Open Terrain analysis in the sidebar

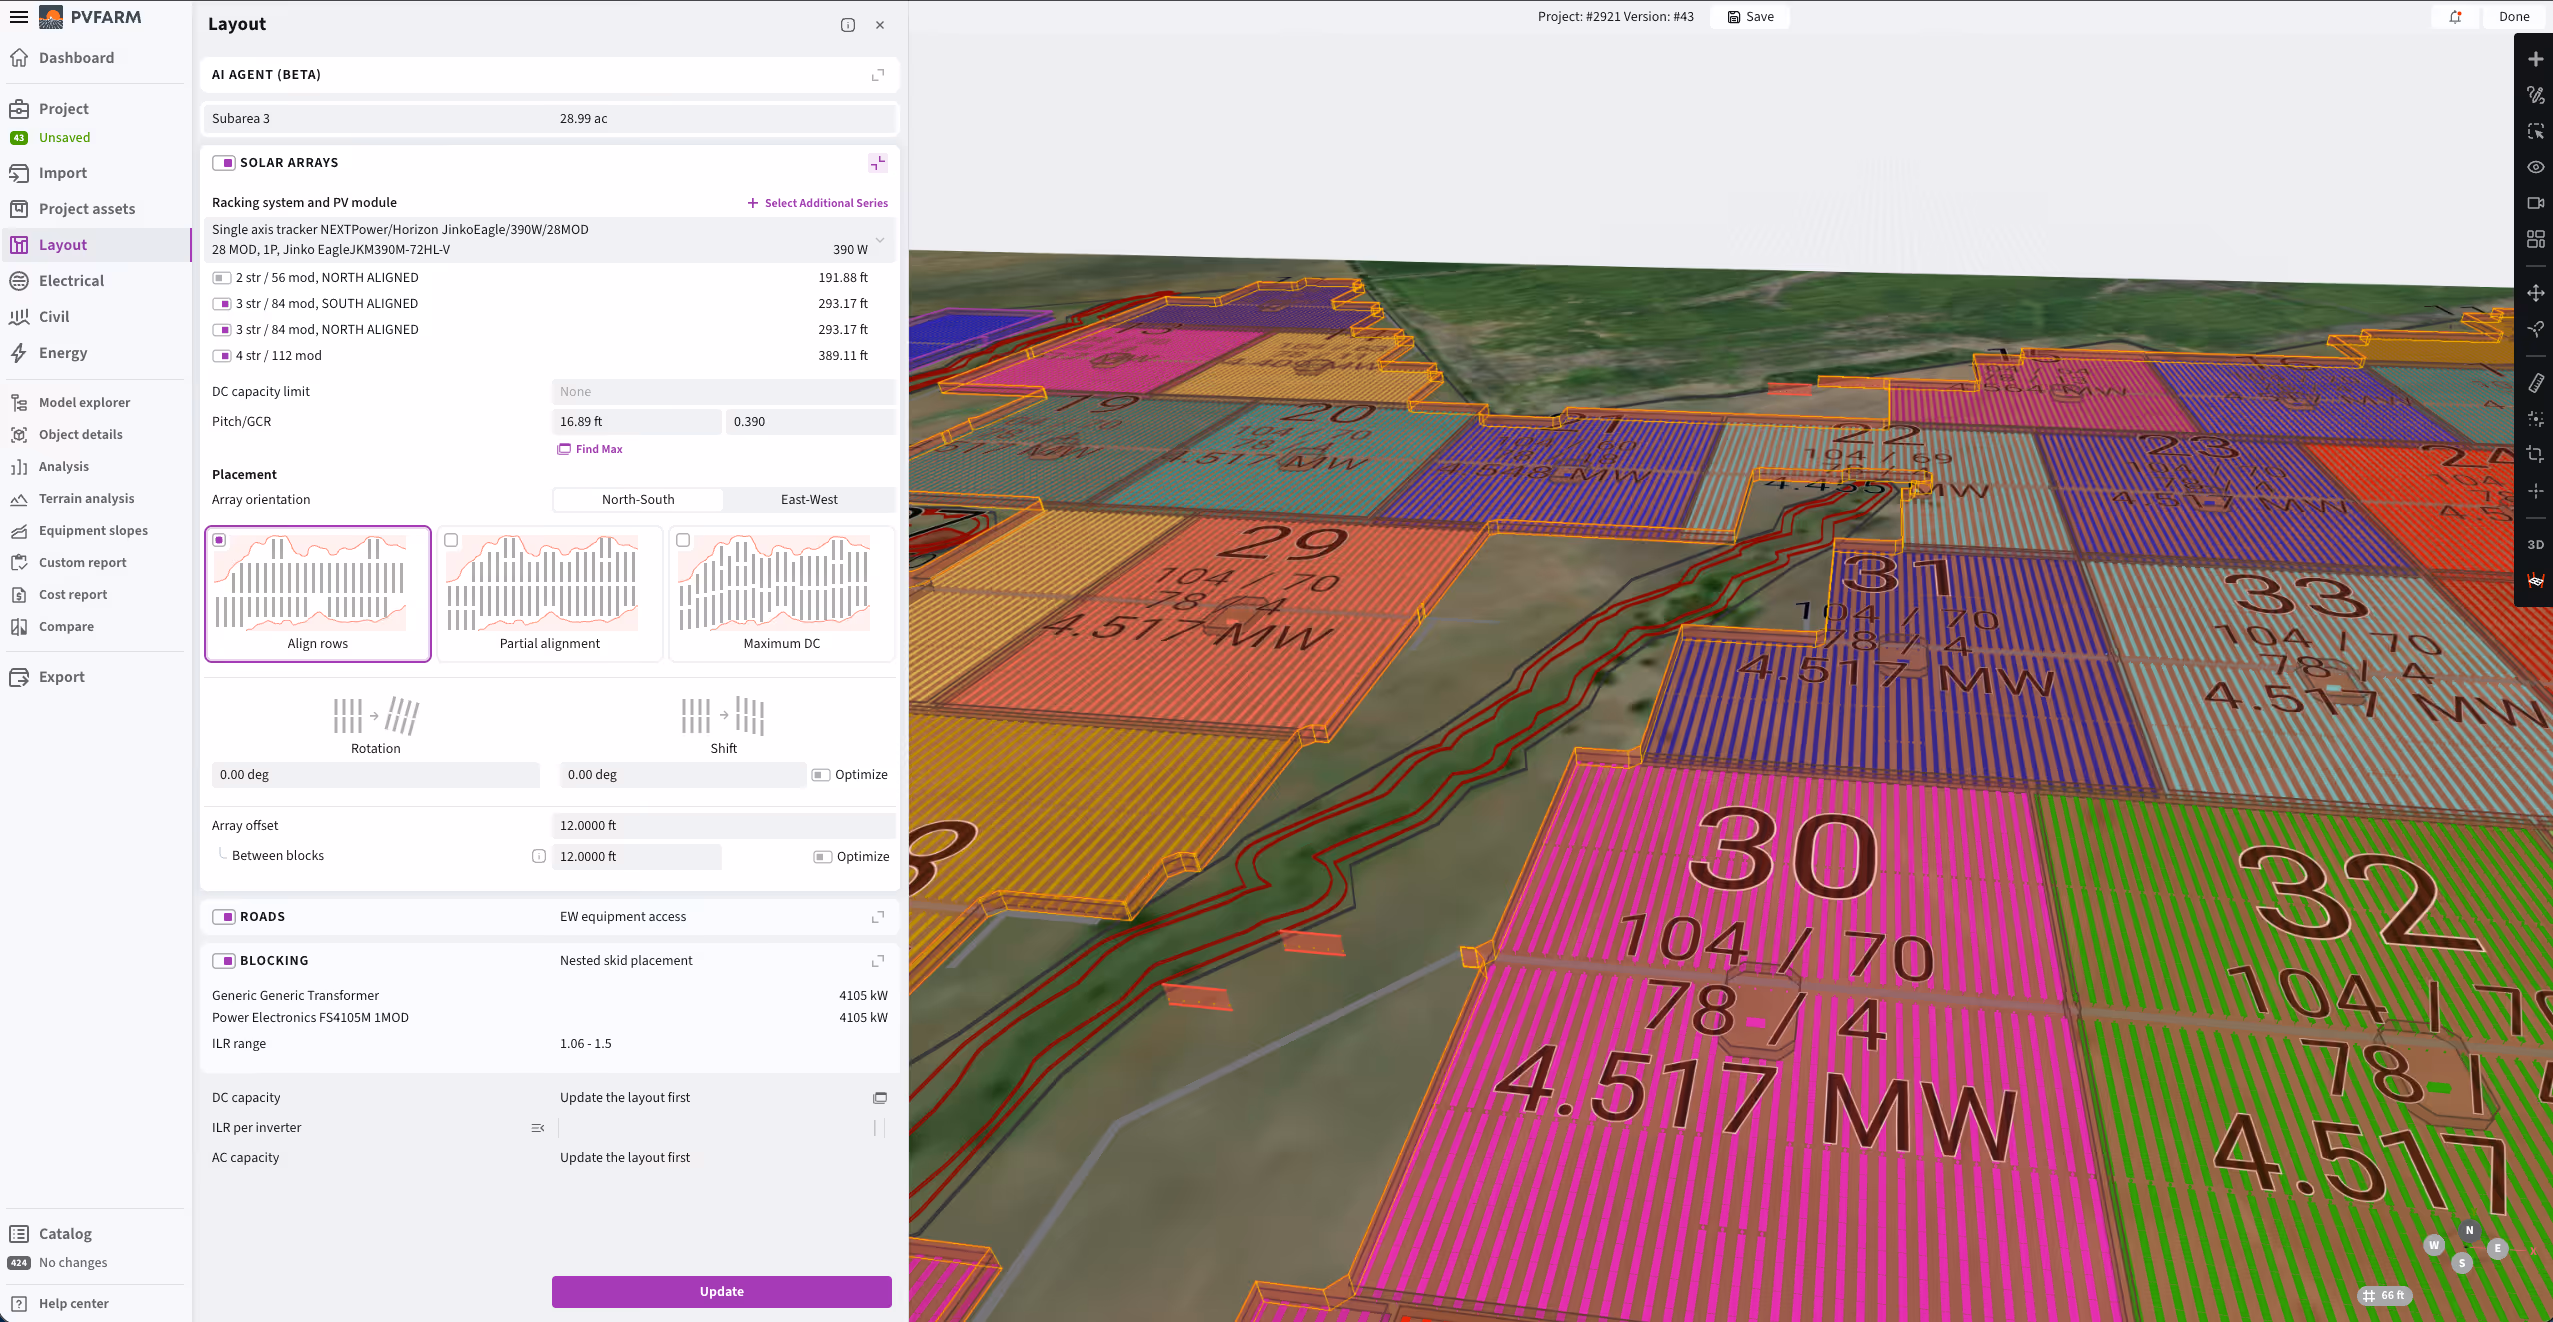[x=86, y=499]
